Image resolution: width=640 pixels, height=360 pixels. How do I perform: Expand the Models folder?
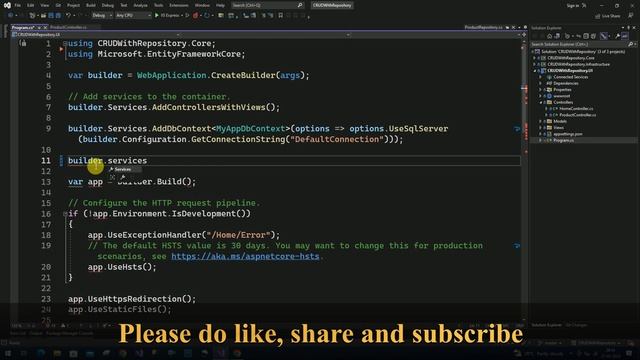(540, 121)
